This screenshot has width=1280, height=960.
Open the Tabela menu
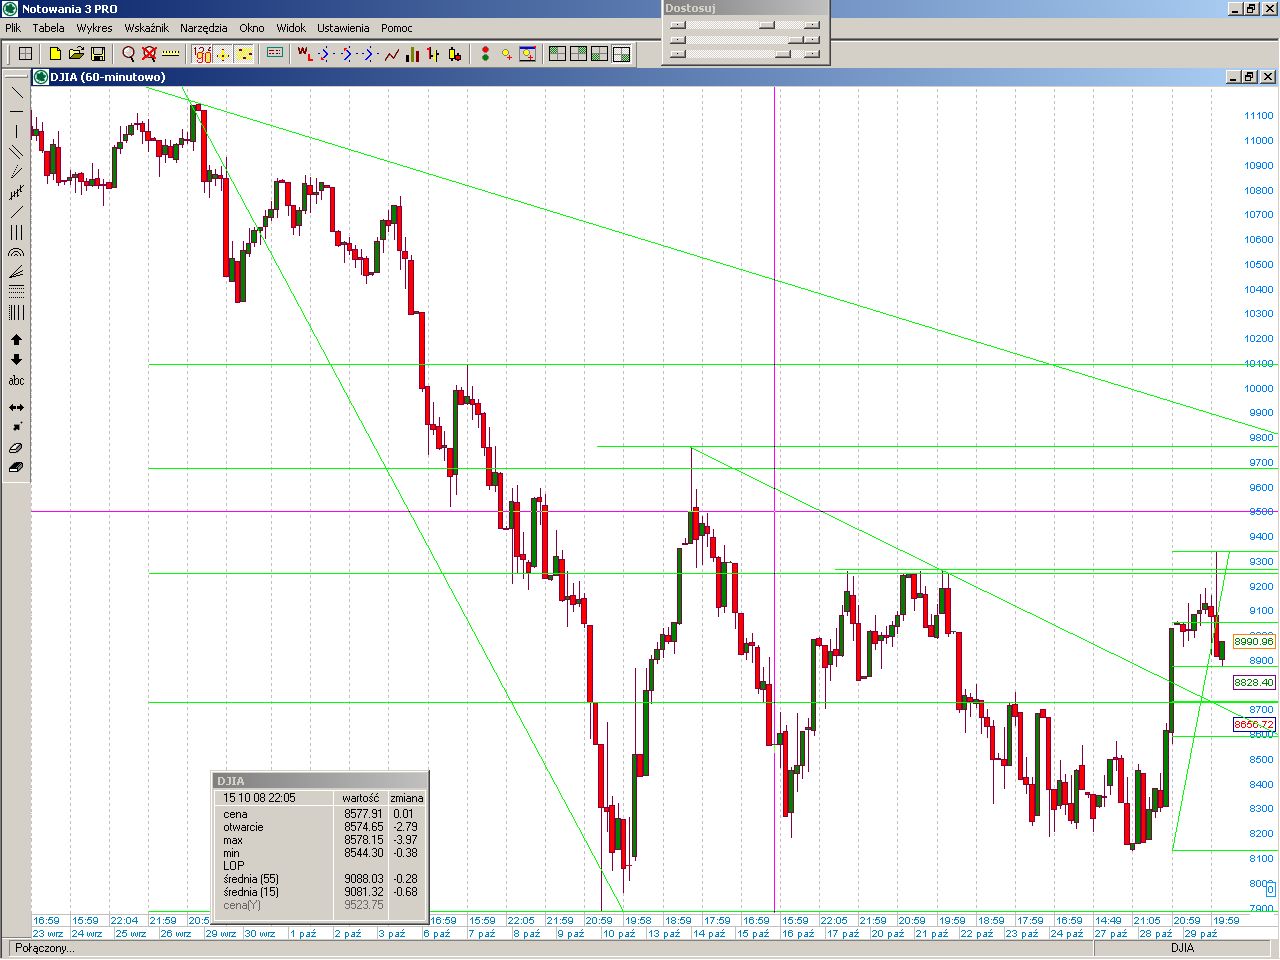[48, 28]
